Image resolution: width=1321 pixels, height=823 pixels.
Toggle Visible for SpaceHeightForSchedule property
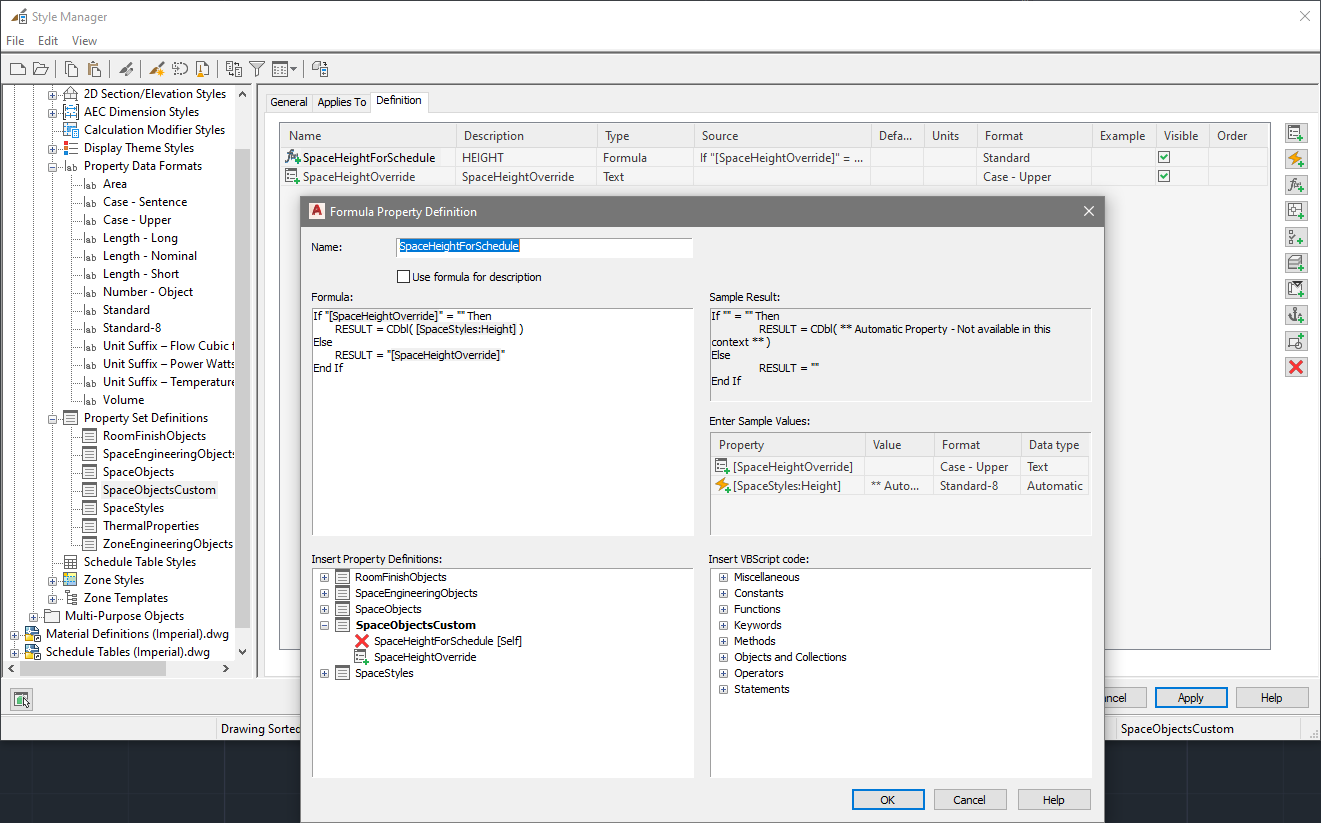[1164, 156]
